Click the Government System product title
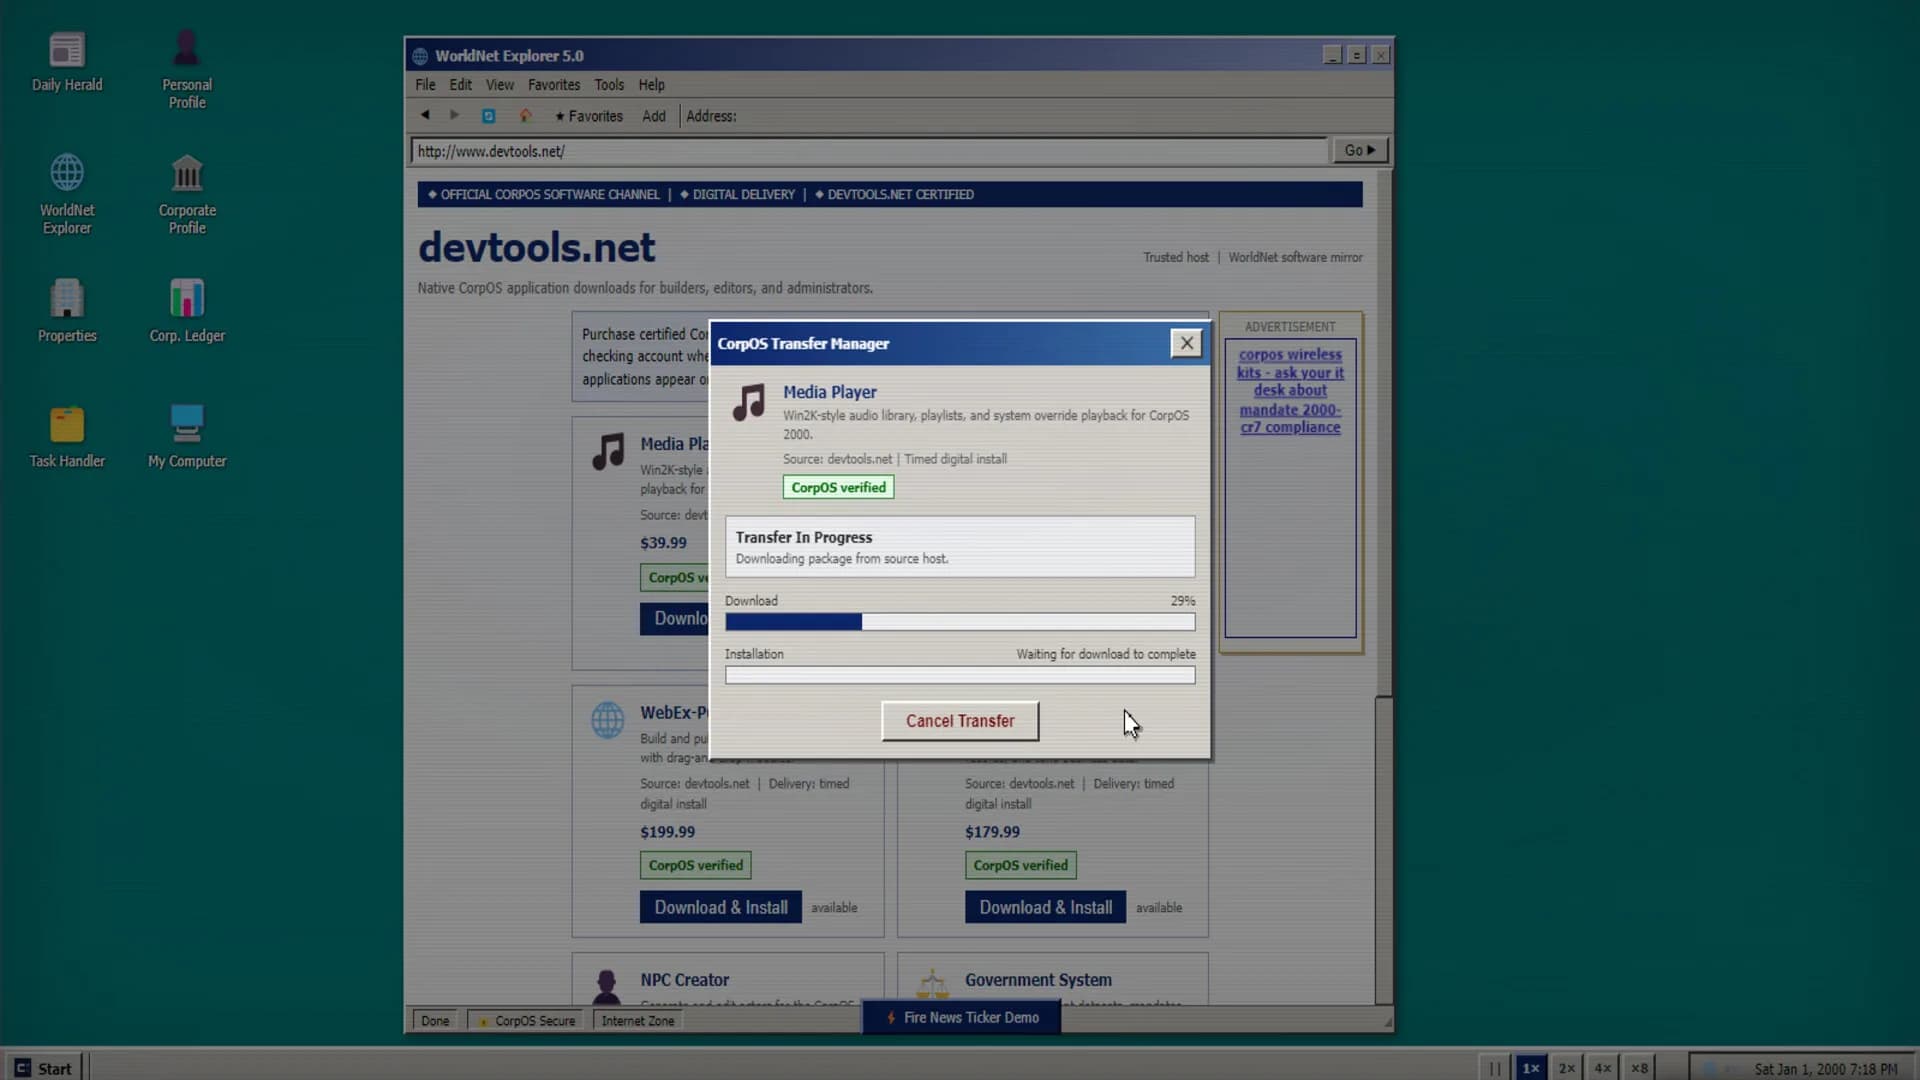This screenshot has width=1920, height=1080. (x=1038, y=980)
